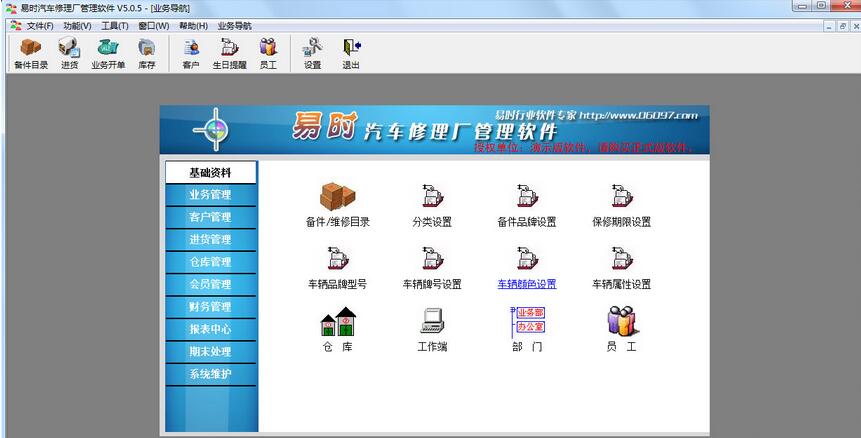Open the 工具(T) menu
861x438 pixels.
[x=114, y=26]
